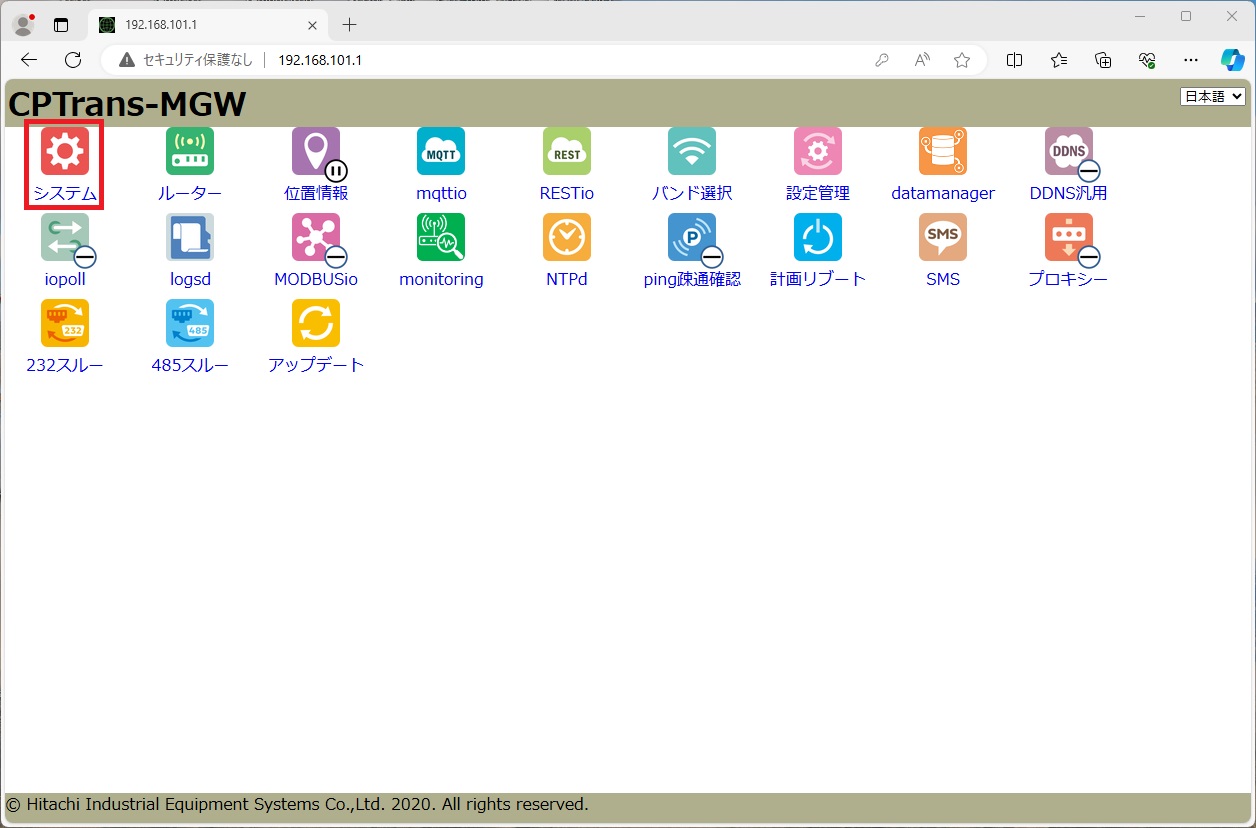Close the 192.168.101.1 tab

313,24
